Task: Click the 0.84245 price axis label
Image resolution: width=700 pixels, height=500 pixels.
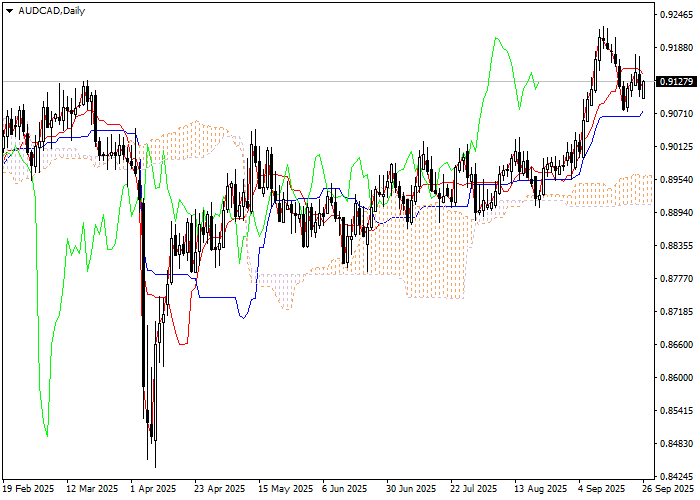Action: [676, 476]
